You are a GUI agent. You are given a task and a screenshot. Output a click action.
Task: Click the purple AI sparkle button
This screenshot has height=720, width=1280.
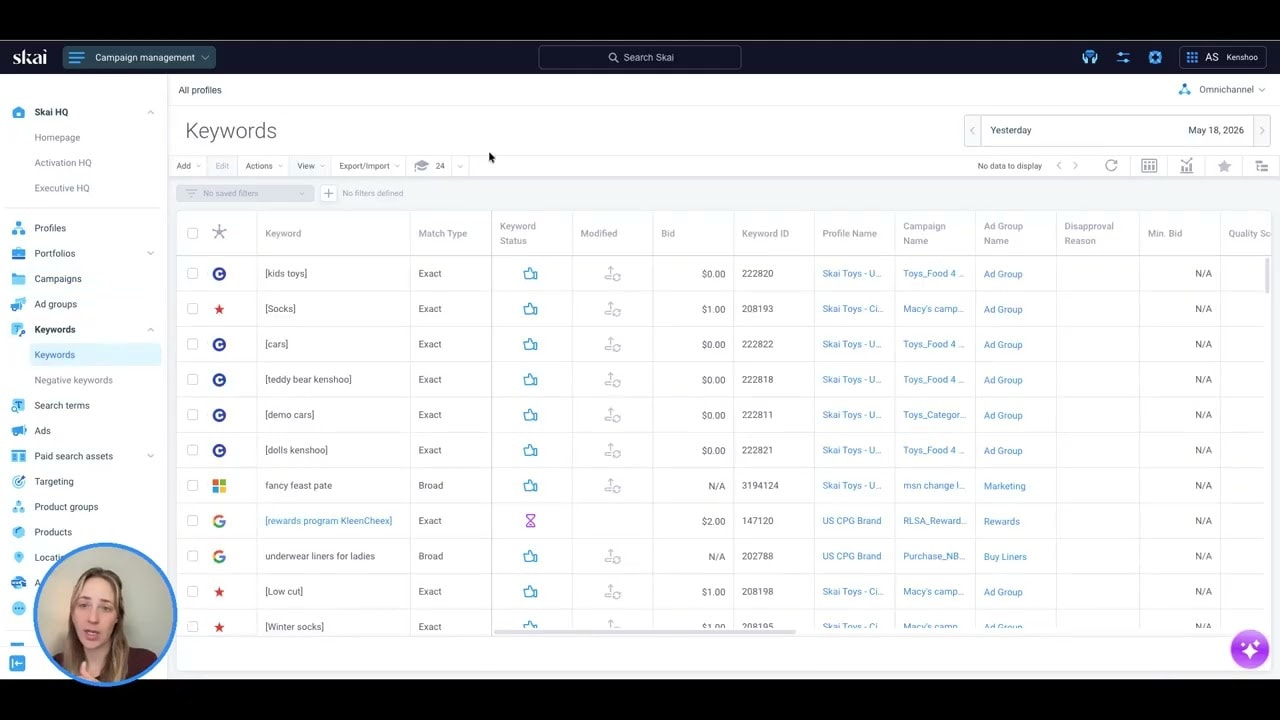[x=1250, y=649]
